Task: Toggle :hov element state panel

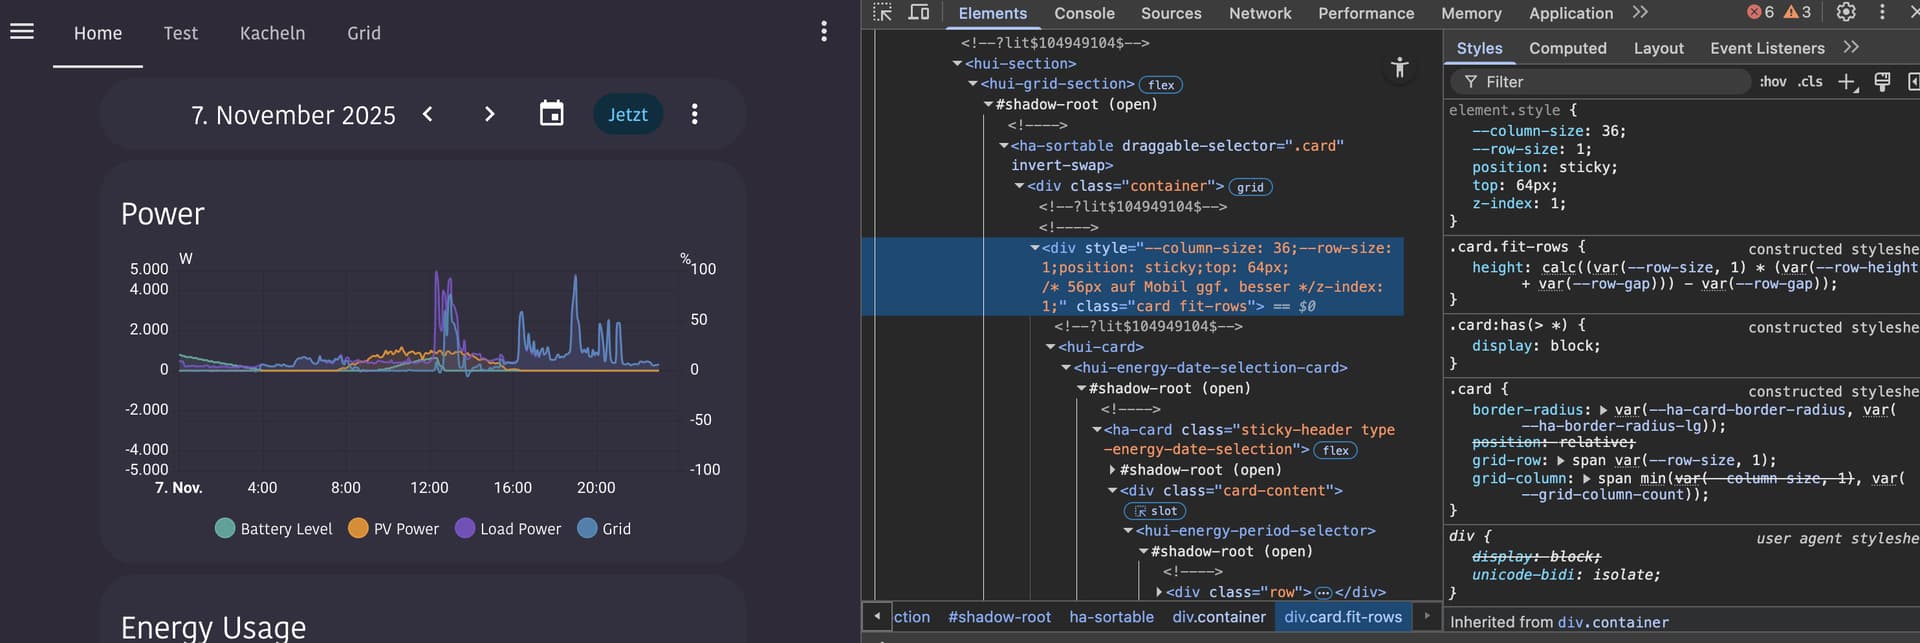Action: tap(1772, 82)
